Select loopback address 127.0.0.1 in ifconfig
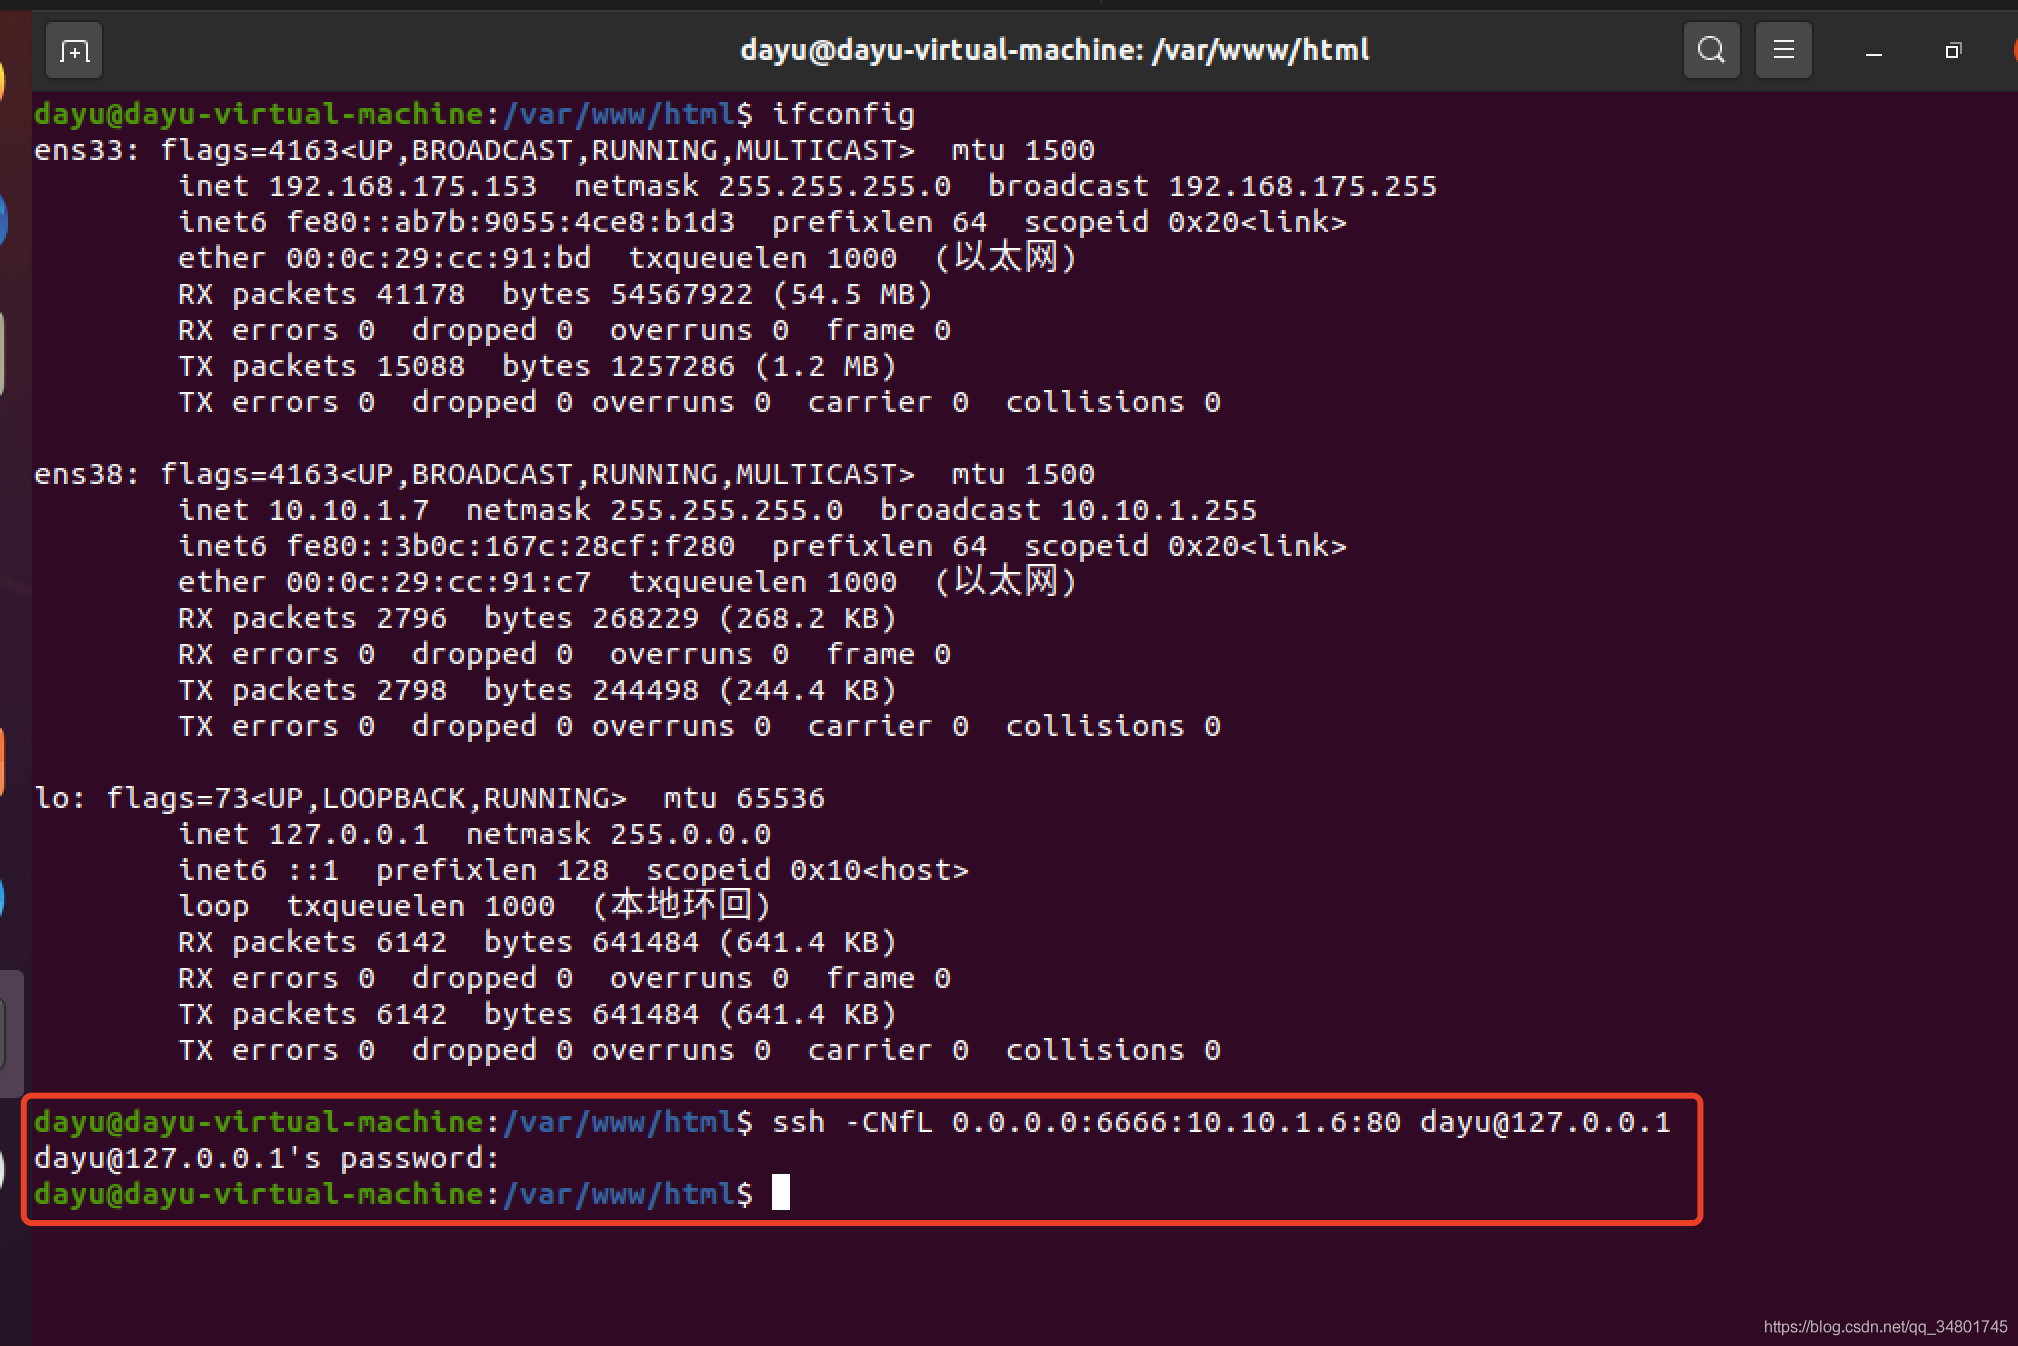Screen dimensions: 2018x1346 [x=348, y=834]
